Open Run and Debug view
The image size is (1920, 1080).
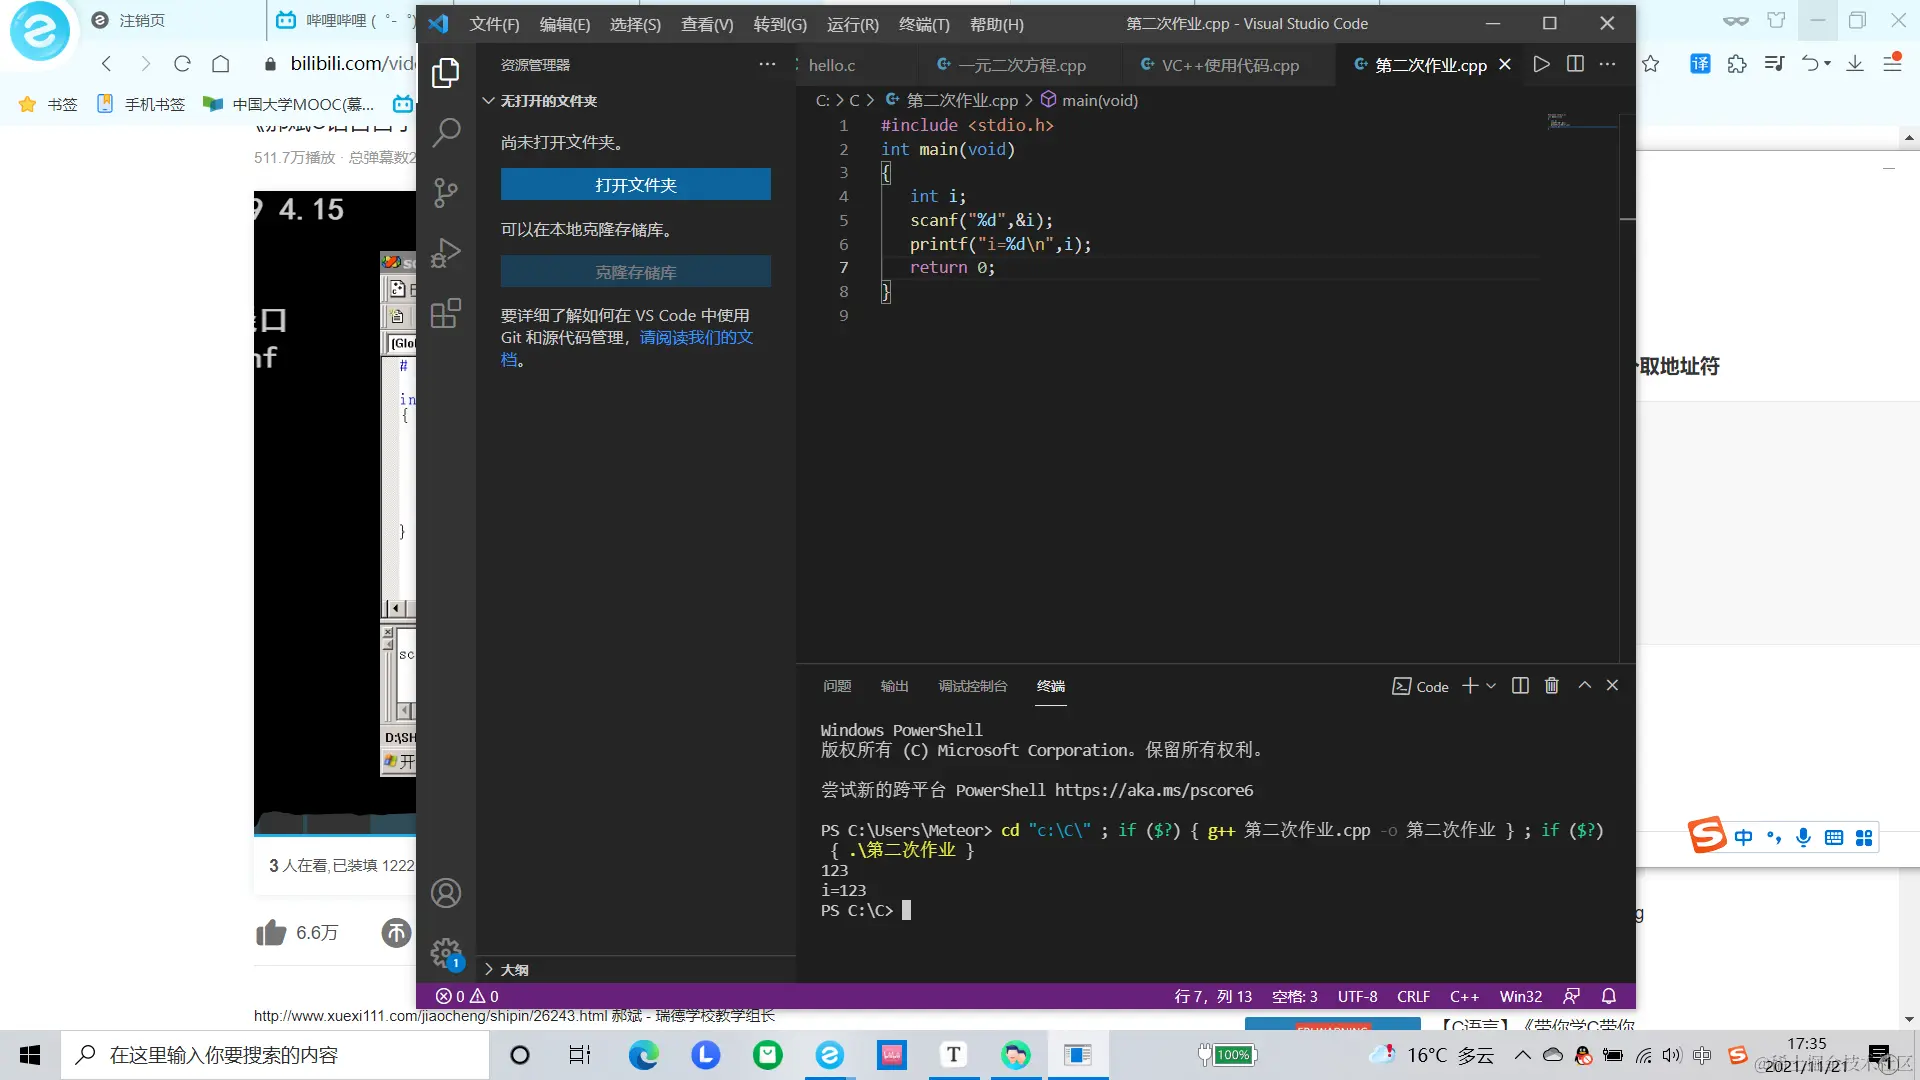pyautogui.click(x=446, y=253)
